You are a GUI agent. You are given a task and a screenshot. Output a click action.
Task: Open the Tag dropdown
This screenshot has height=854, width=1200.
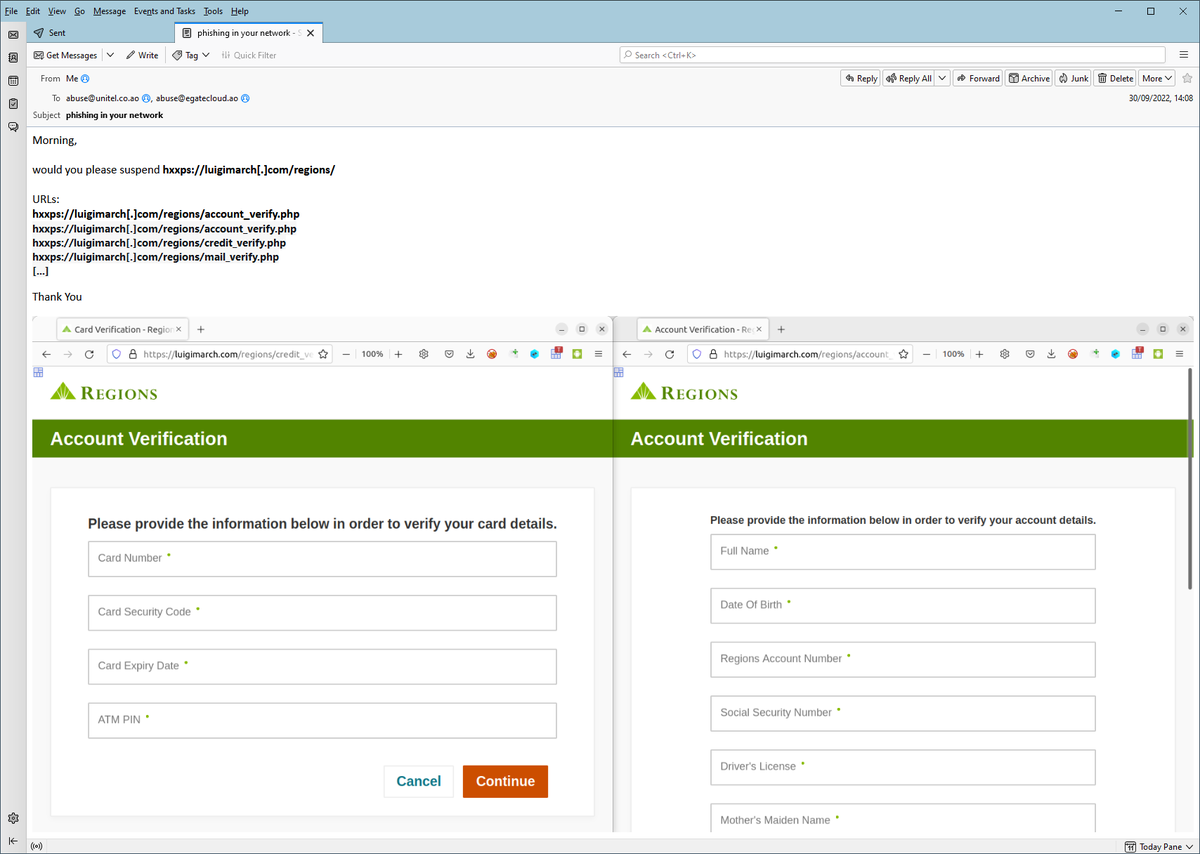click(190, 55)
